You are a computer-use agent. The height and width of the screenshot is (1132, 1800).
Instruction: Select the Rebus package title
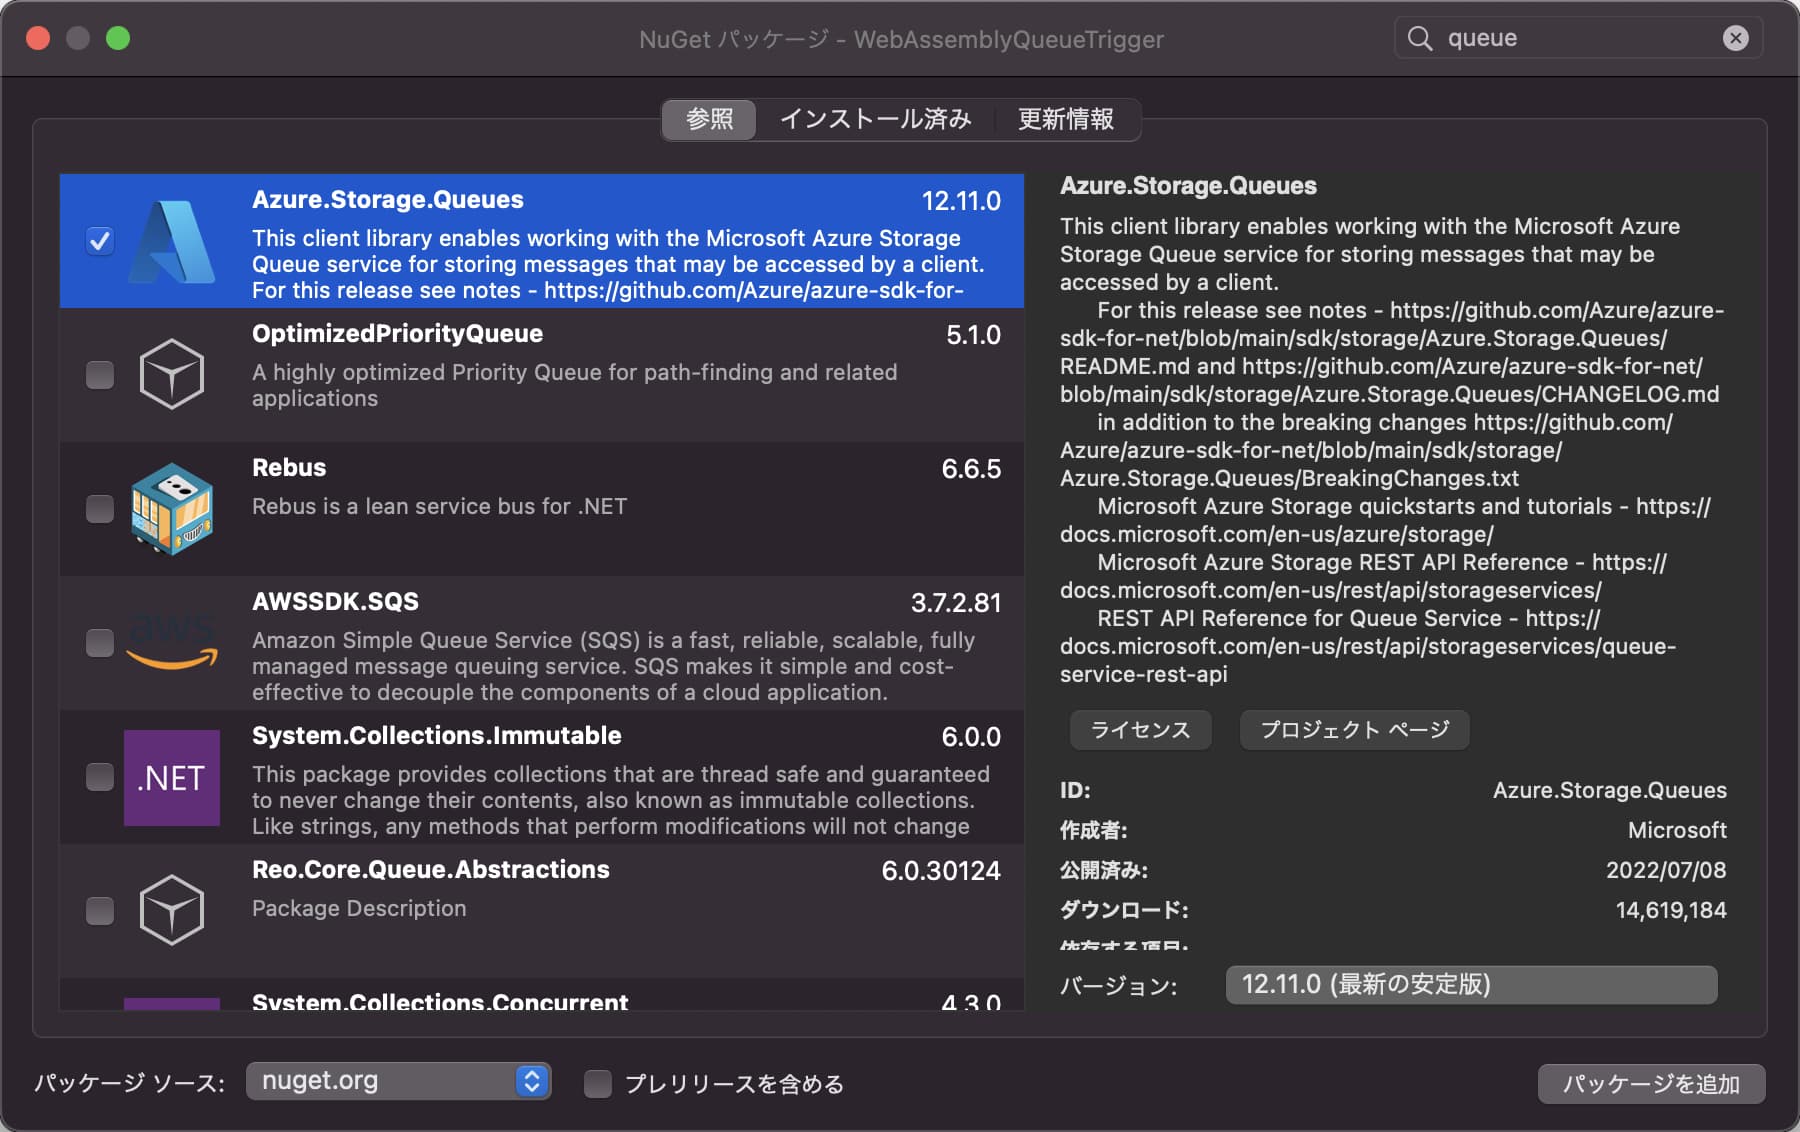(289, 468)
